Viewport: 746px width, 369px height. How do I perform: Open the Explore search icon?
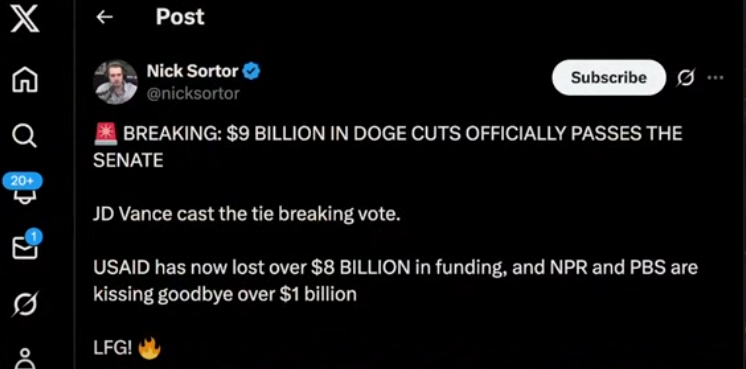pyautogui.click(x=24, y=136)
